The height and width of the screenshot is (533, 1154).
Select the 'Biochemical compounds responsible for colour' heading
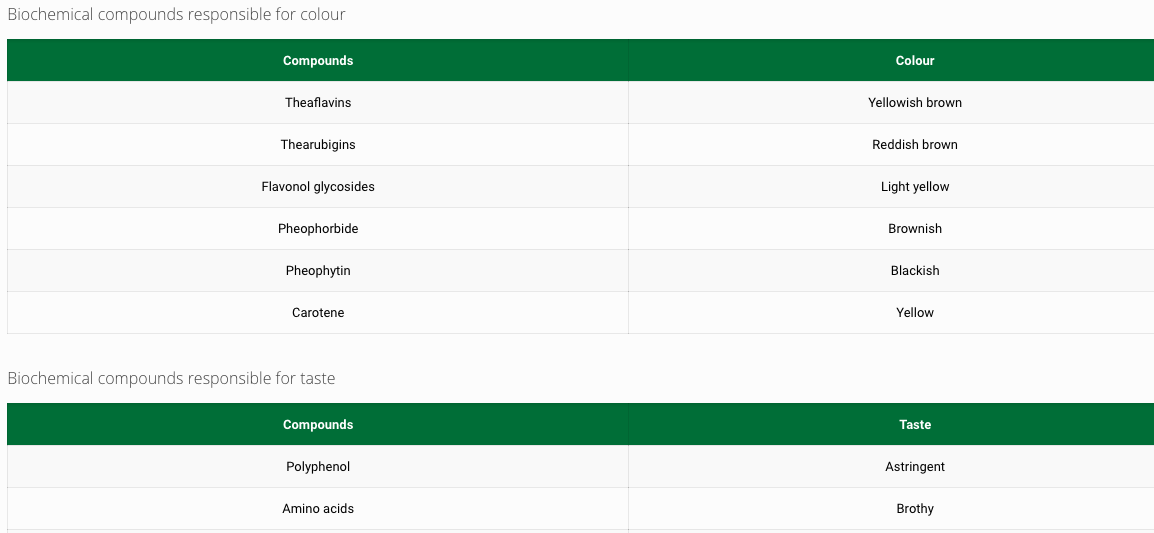pos(176,14)
